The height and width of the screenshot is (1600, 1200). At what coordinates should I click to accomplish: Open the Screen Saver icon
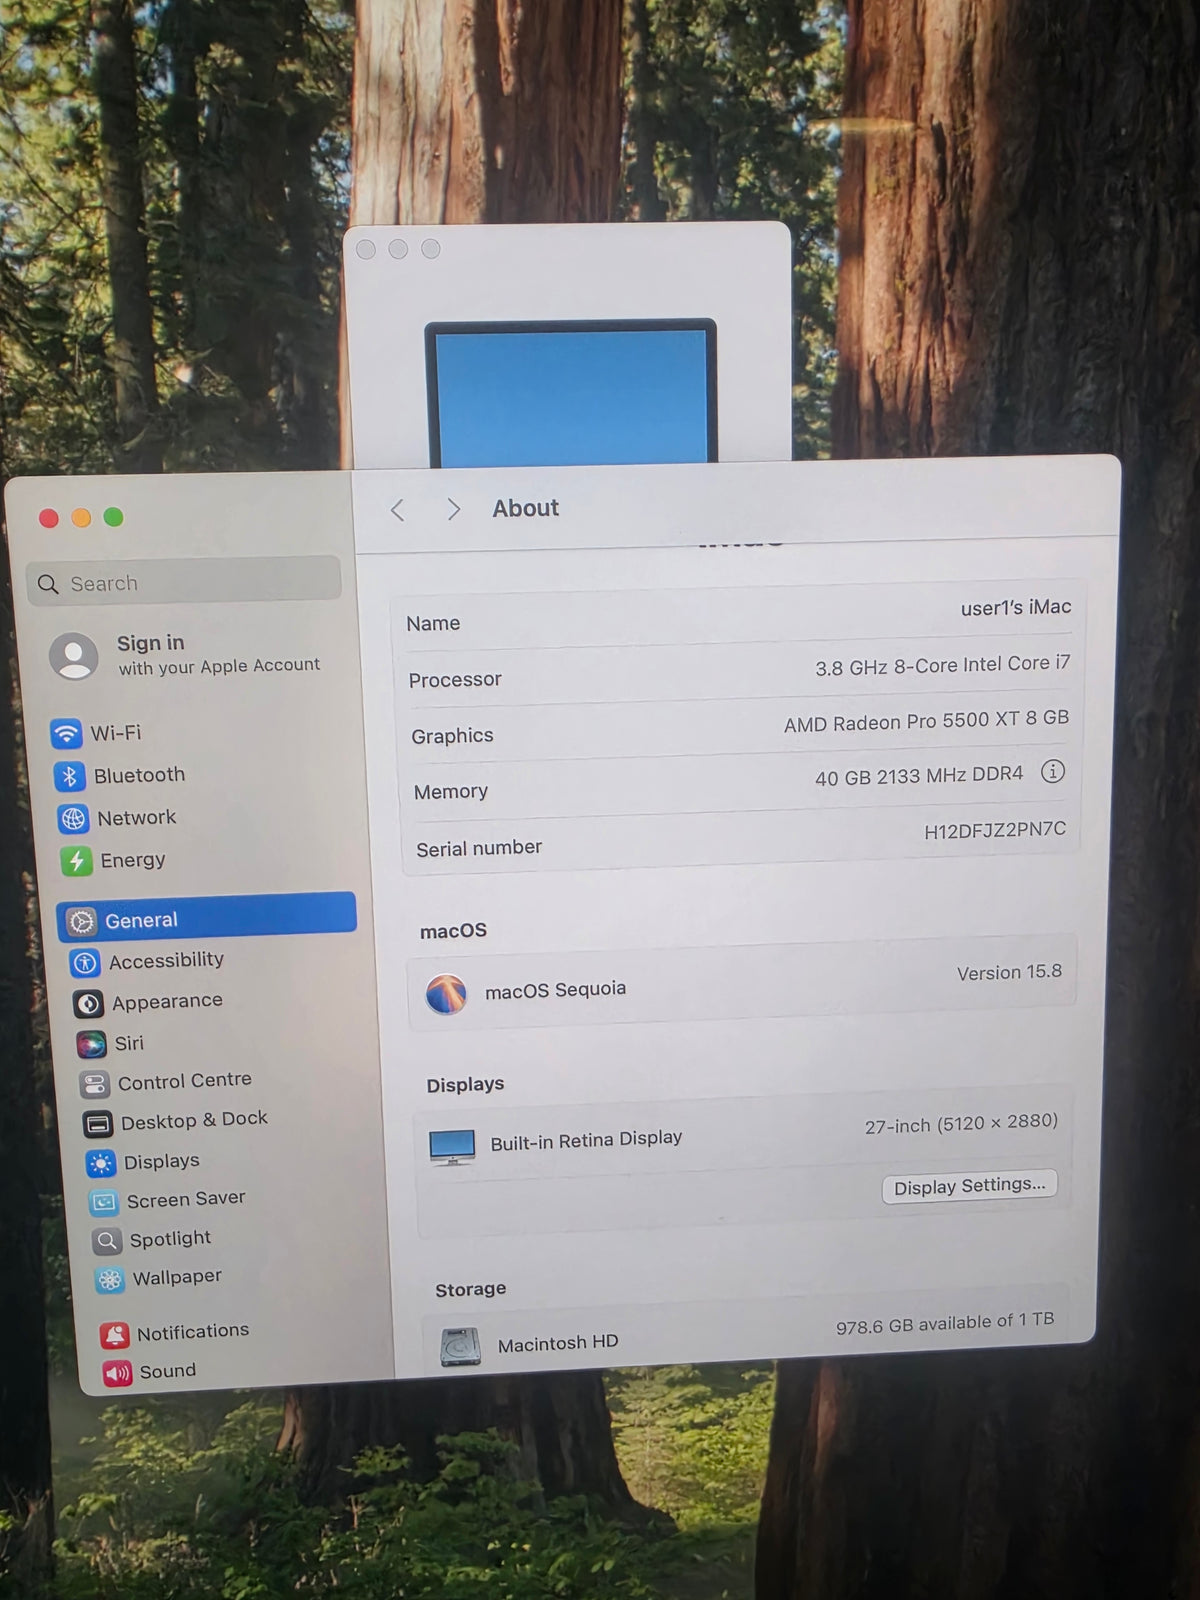tap(103, 1202)
